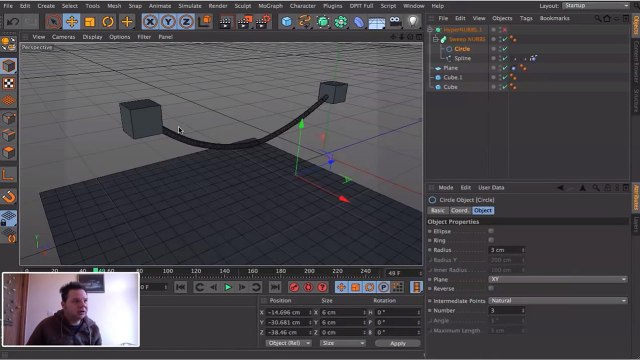Image resolution: width=640 pixels, height=360 pixels.
Task: Switch the coordinate system icon
Action: point(204,22)
